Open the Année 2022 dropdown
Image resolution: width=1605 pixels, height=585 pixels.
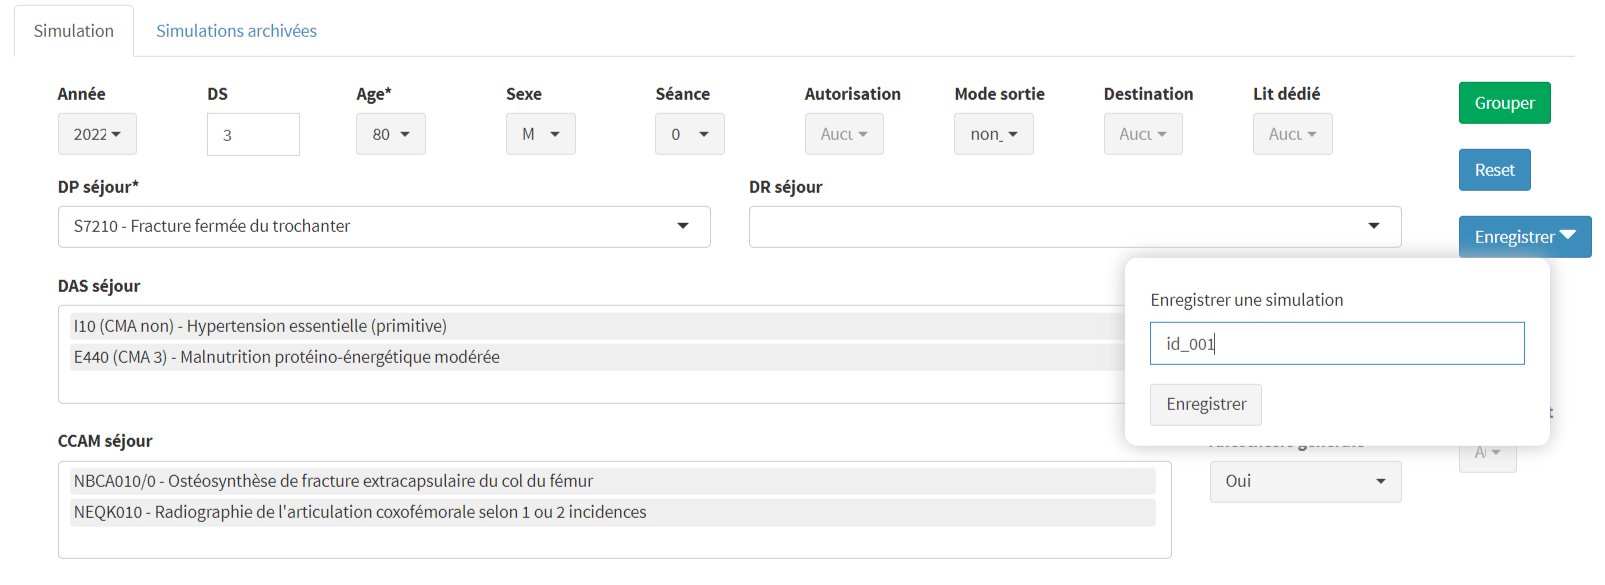click(97, 134)
